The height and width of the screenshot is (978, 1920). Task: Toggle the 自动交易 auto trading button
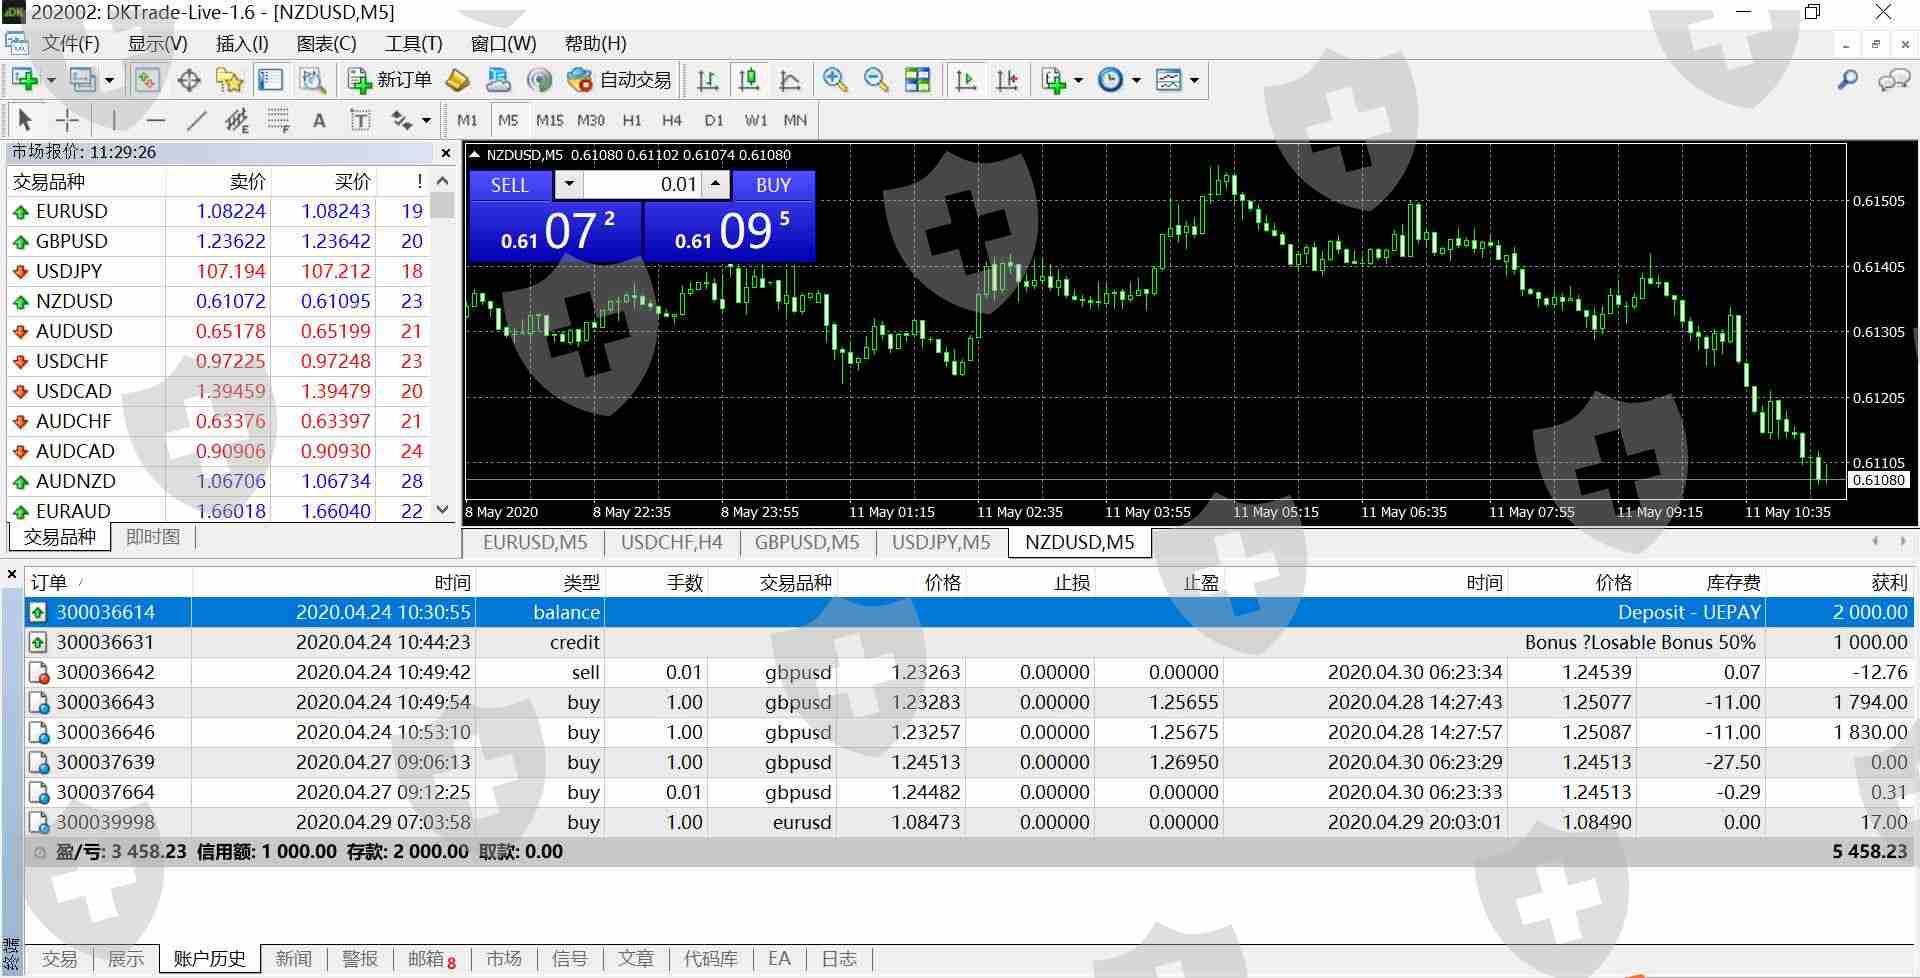[619, 80]
